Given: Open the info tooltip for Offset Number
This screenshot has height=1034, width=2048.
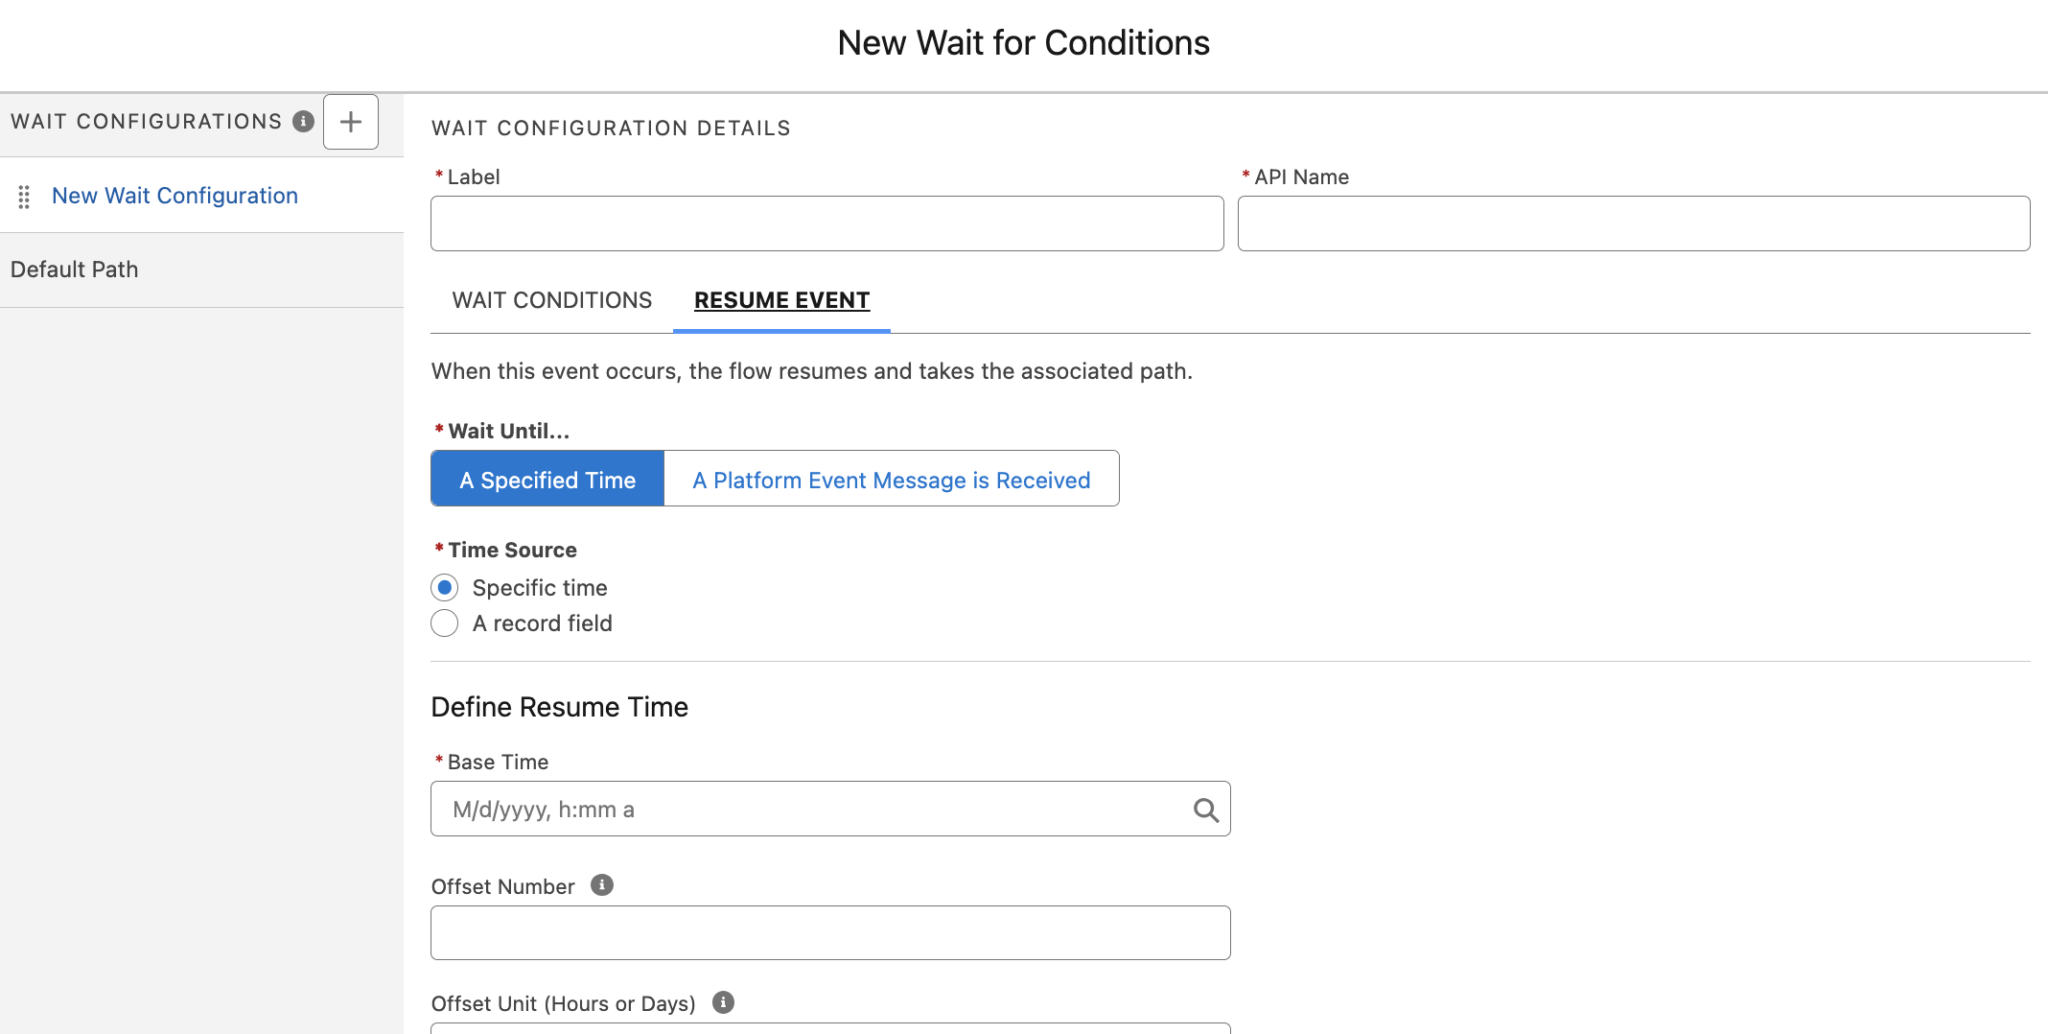Looking at the screenshot, I should [x=601, y=885].
